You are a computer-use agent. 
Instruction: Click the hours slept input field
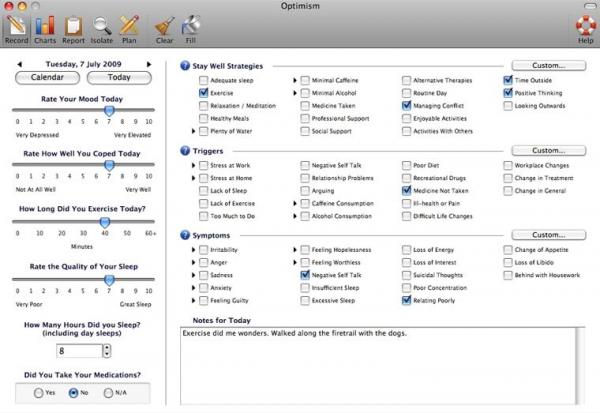(79, 351)
